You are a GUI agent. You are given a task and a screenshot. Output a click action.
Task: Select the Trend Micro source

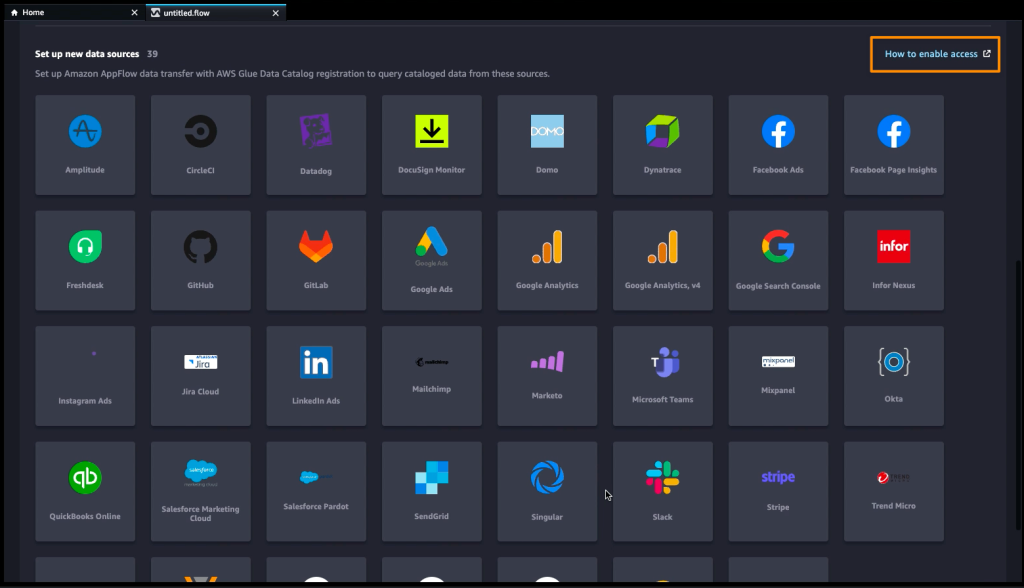(894, 492)
